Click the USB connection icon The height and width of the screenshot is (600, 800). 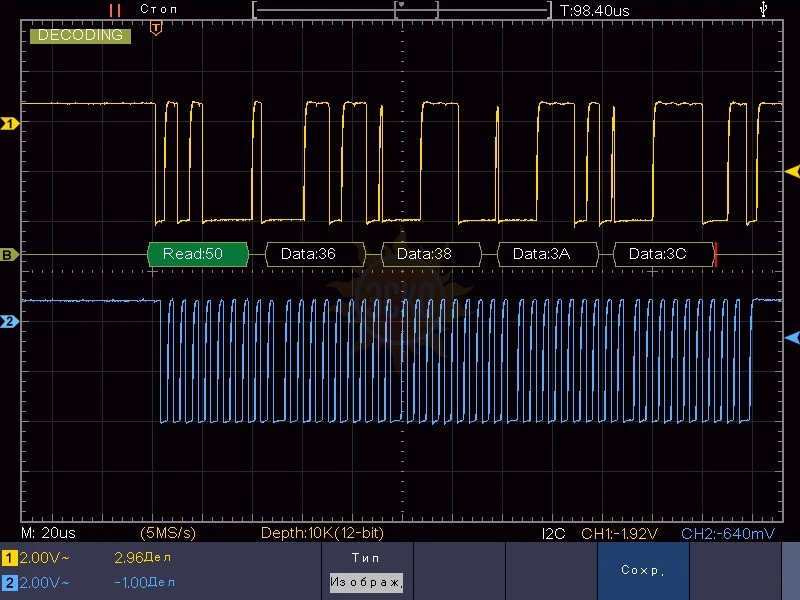(763, 9)
